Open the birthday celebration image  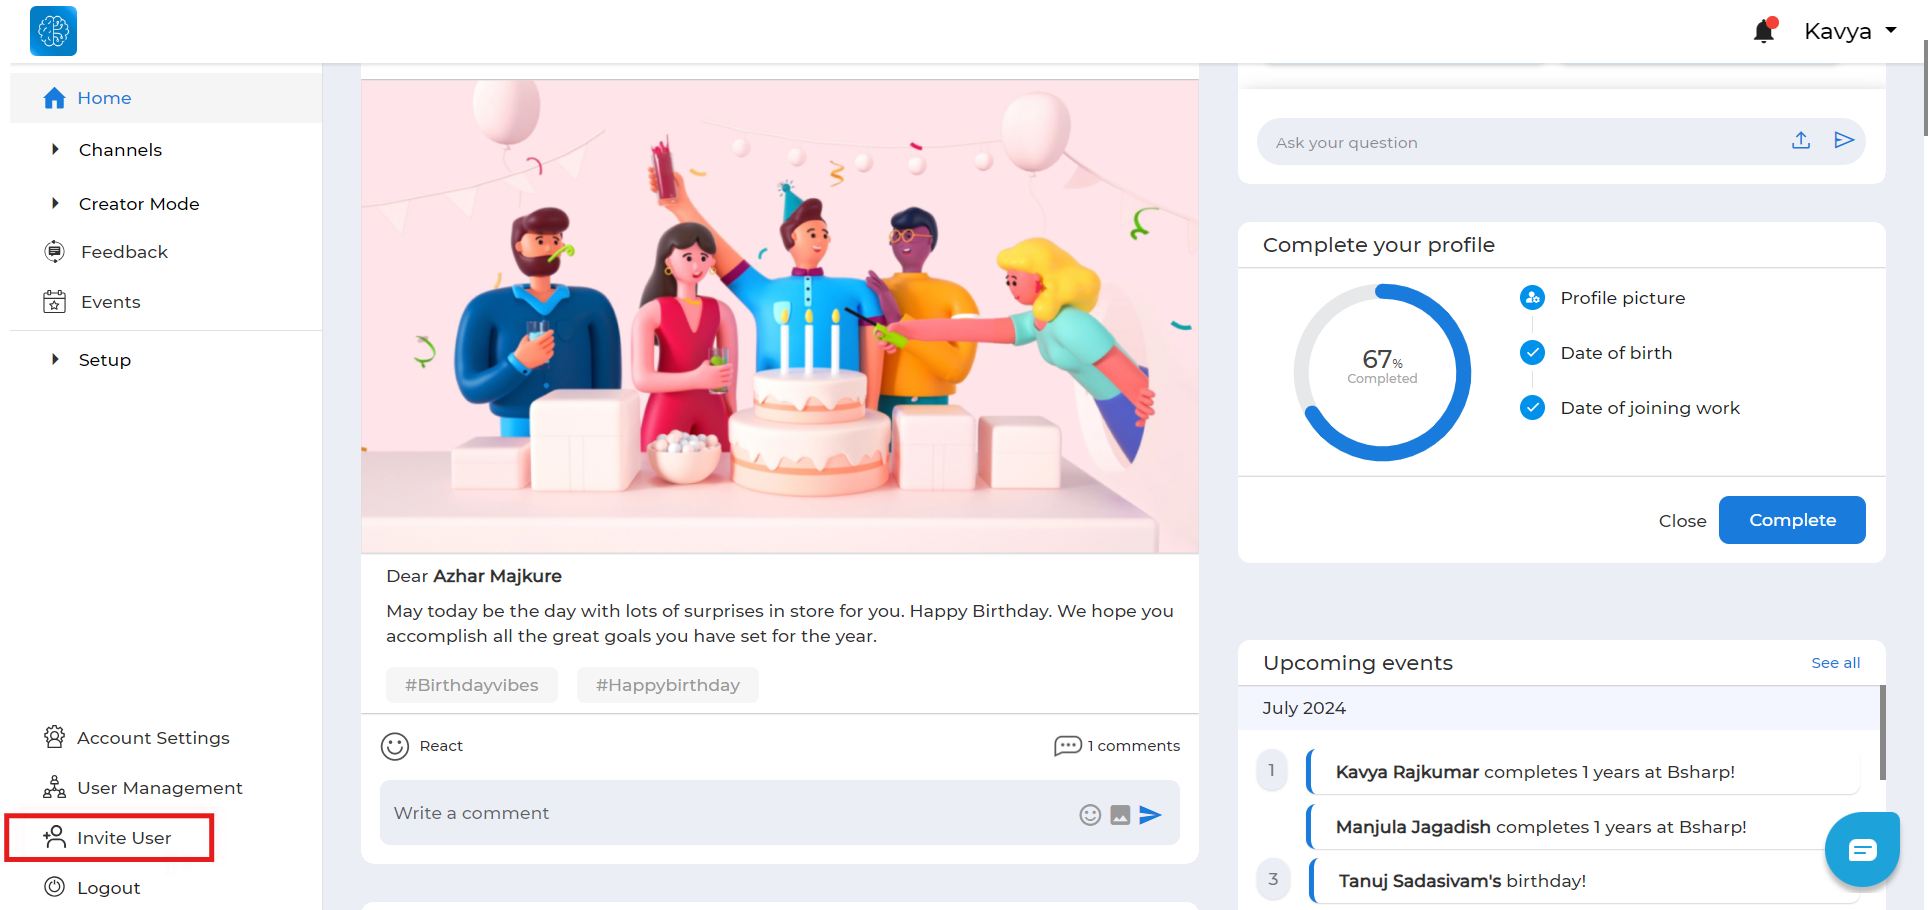pos(780,316)
